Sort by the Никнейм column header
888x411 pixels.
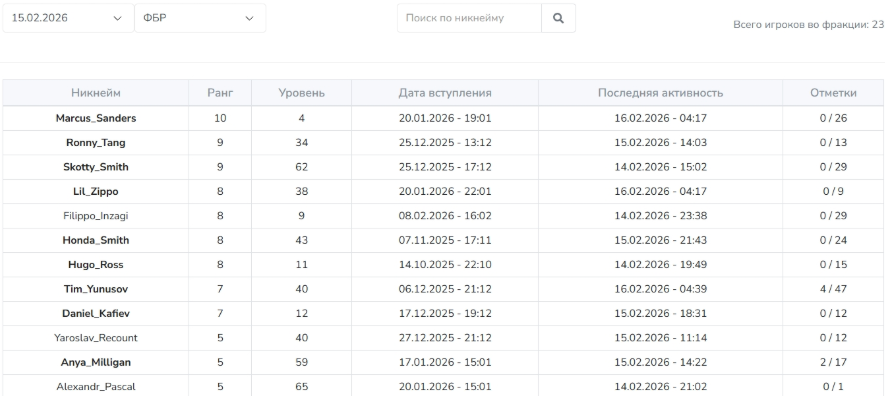click(x=96, y=93)
